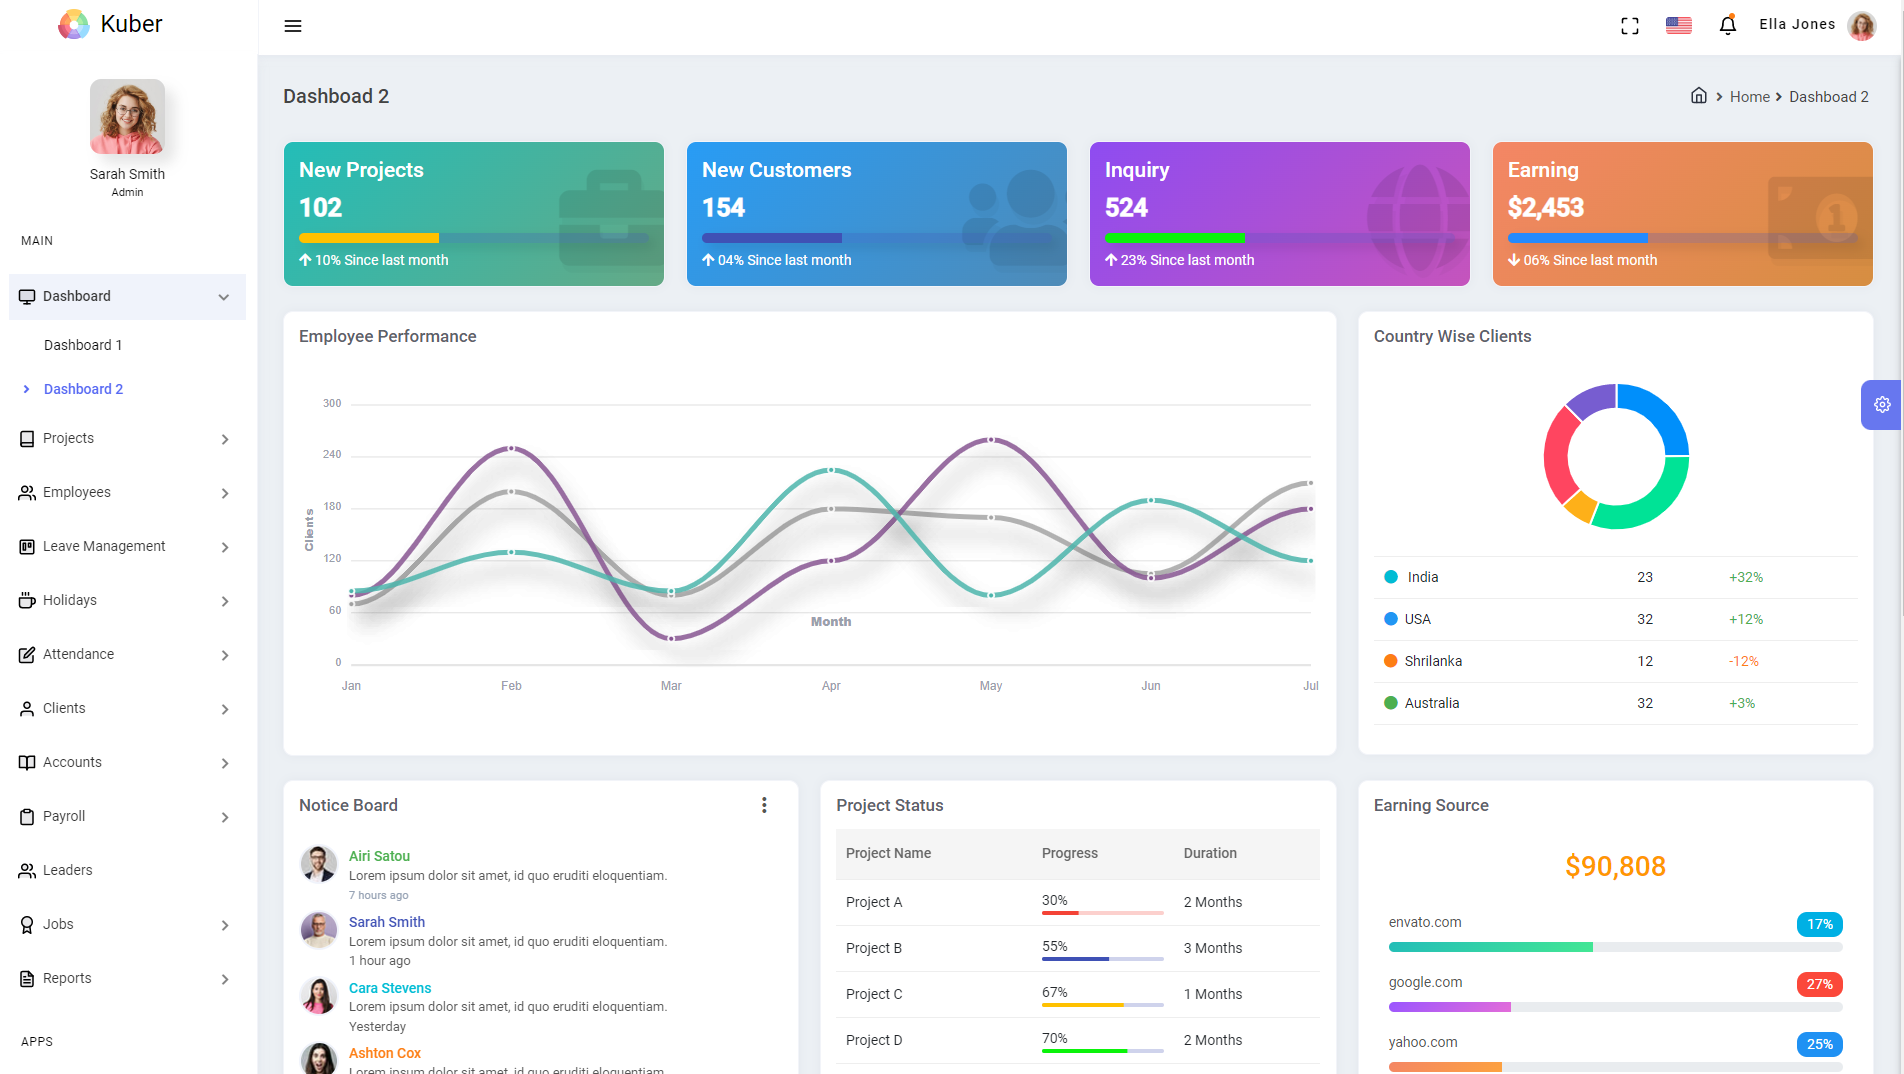Click the home icon in the breadcrumb
The width and height of the screenshot is (1904, 1074).
click(1698, 95)
